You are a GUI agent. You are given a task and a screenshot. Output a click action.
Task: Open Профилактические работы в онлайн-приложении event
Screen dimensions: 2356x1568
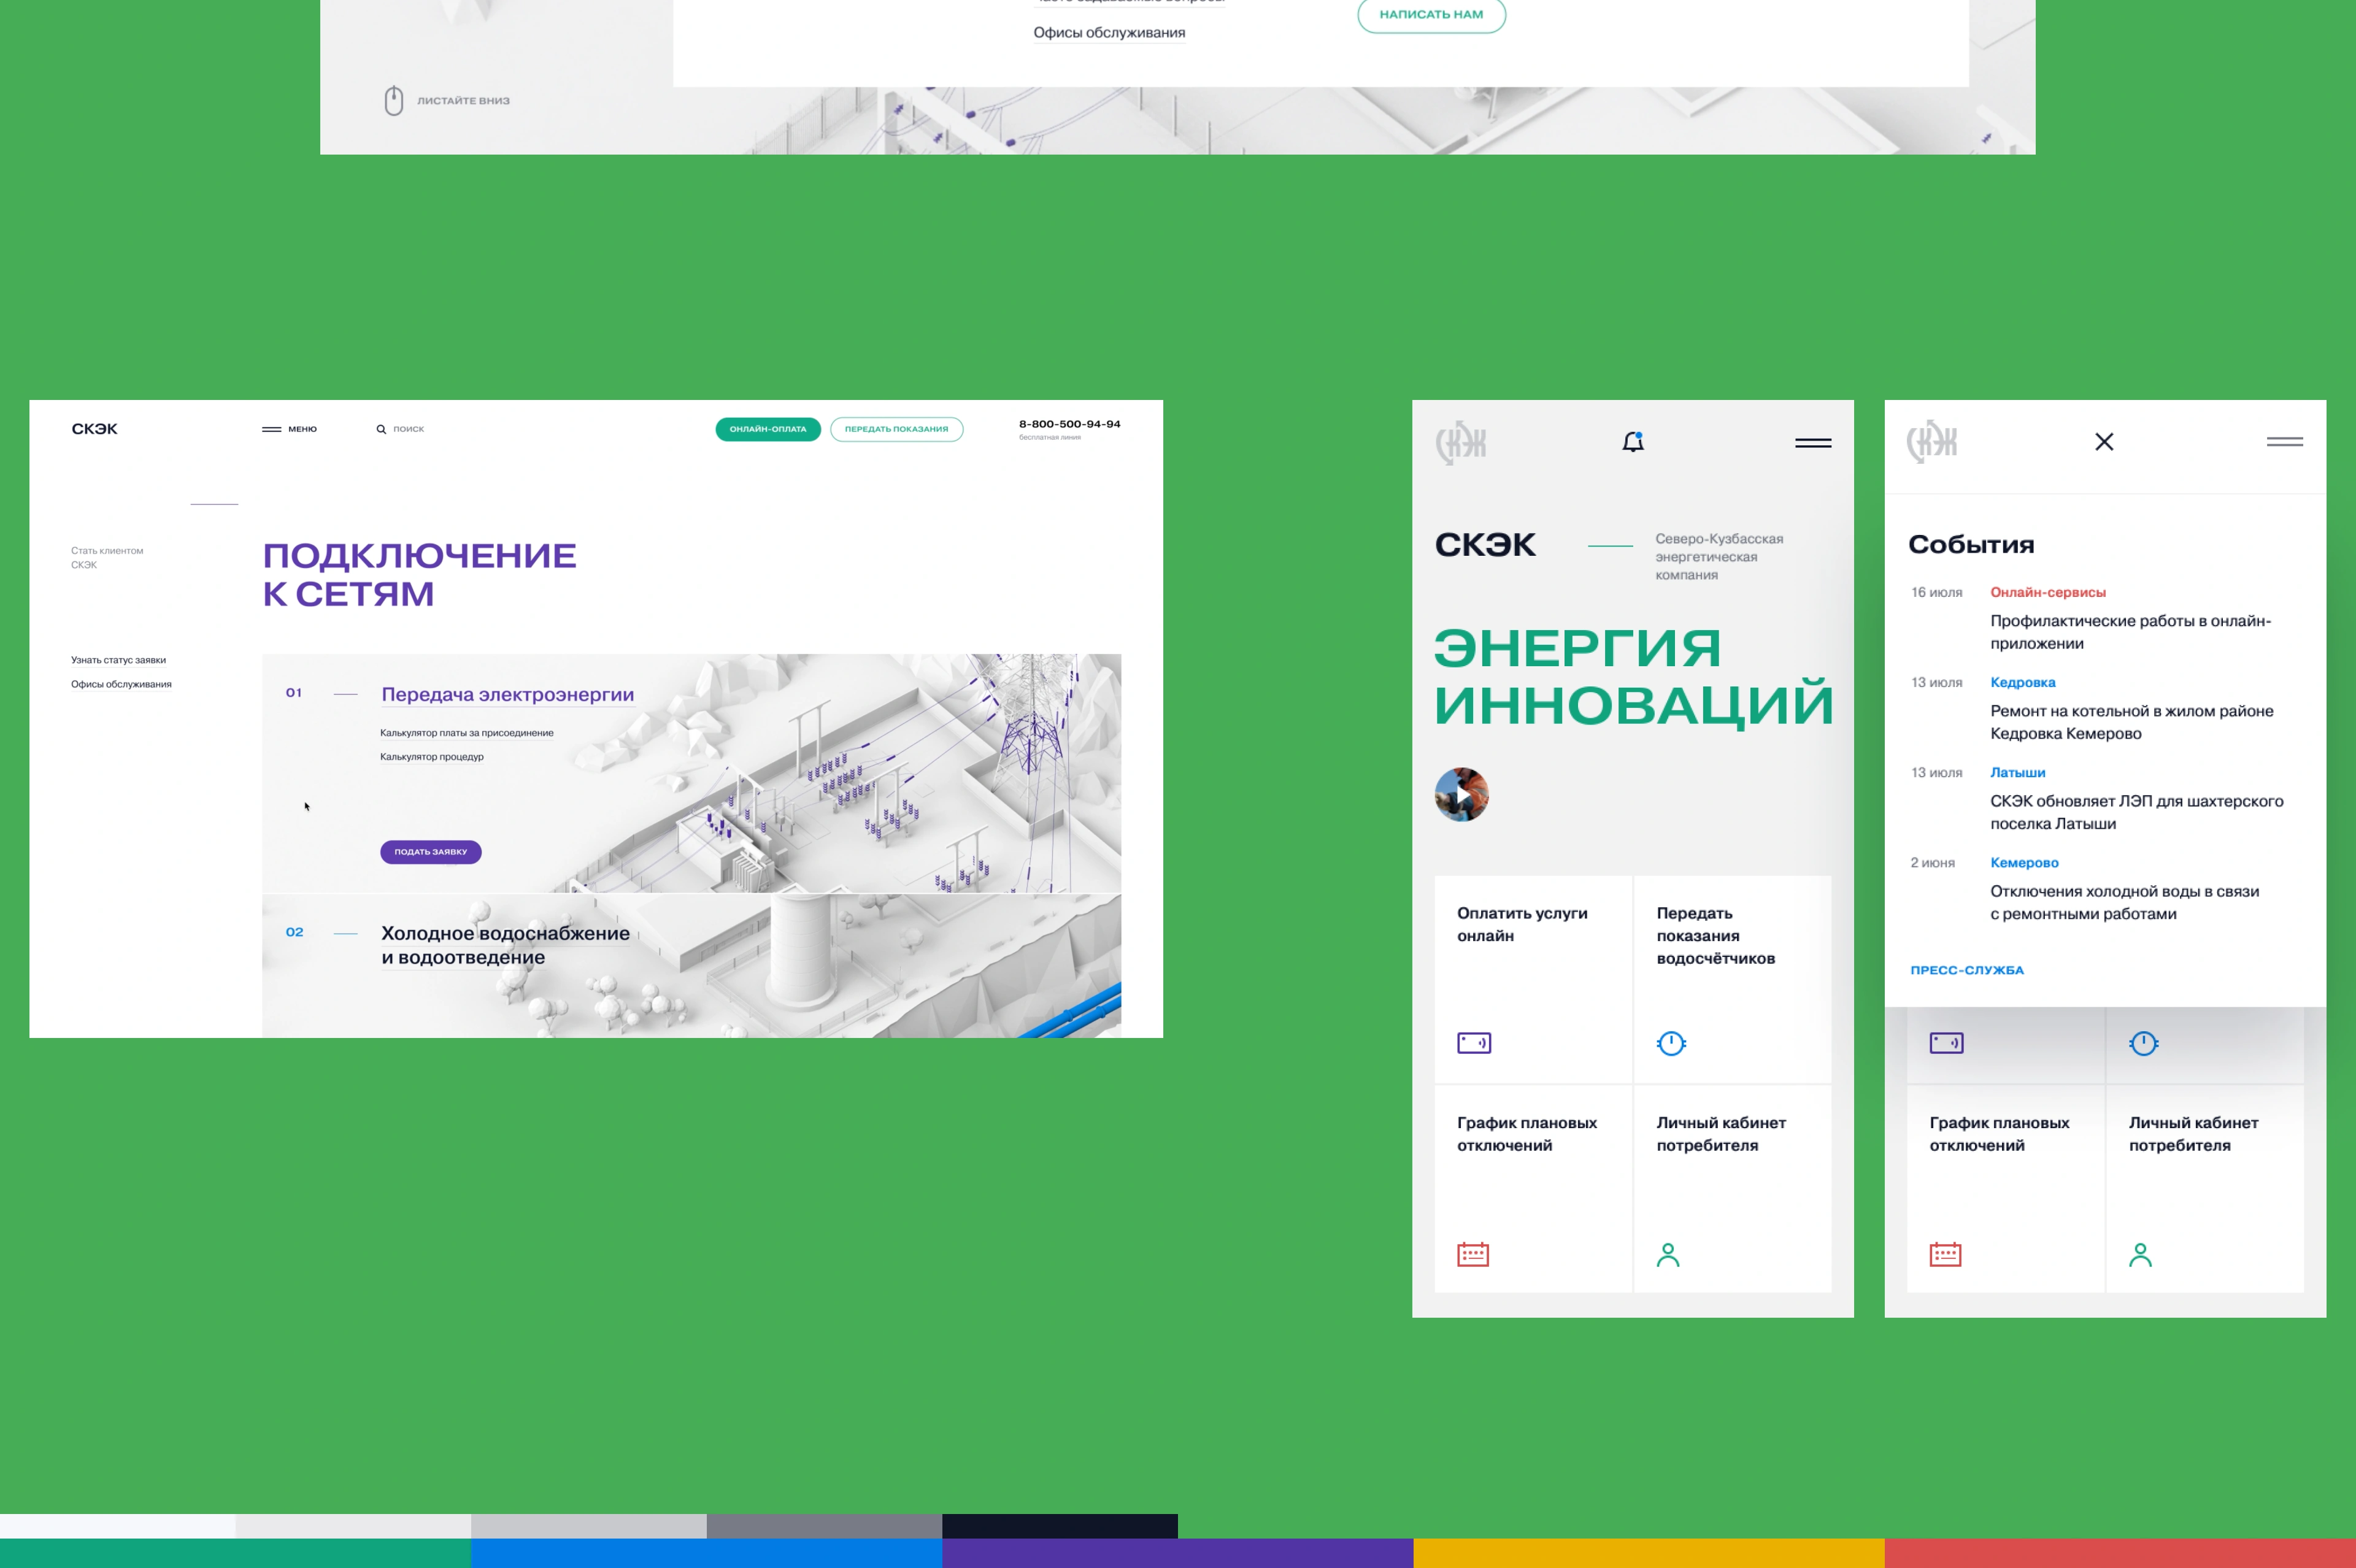2130,632
